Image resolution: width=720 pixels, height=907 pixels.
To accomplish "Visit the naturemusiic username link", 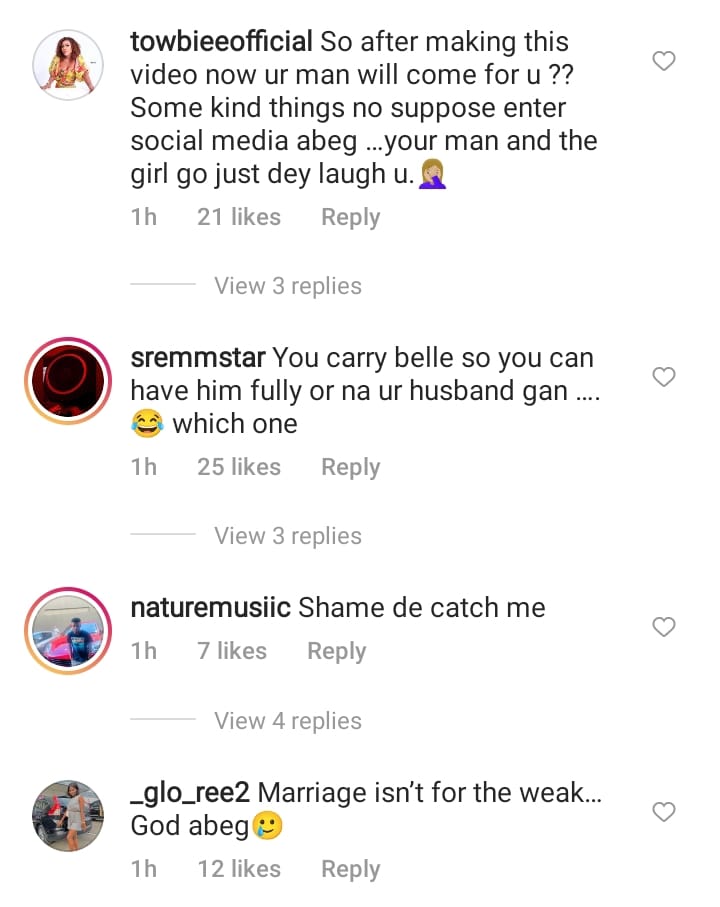I will (x=211, y=607).
